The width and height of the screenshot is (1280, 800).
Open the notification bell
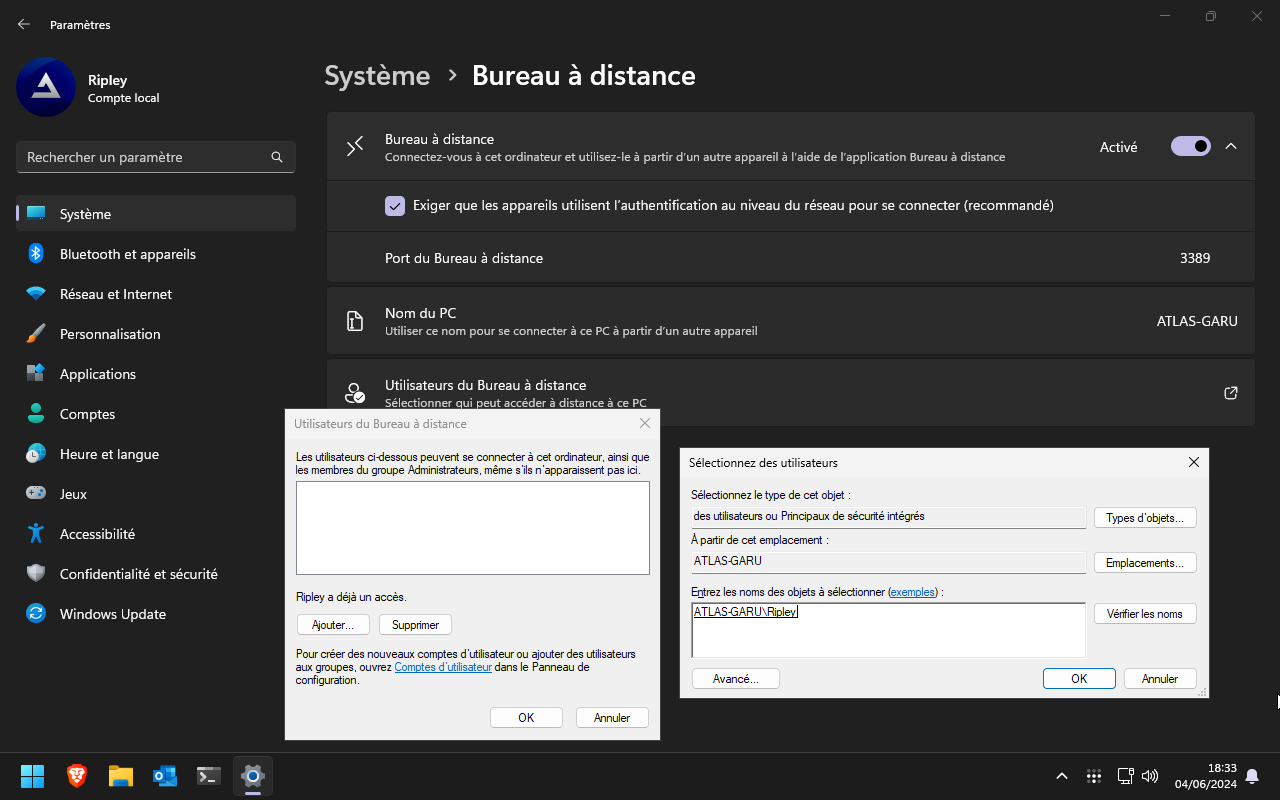pos(1251,776)
